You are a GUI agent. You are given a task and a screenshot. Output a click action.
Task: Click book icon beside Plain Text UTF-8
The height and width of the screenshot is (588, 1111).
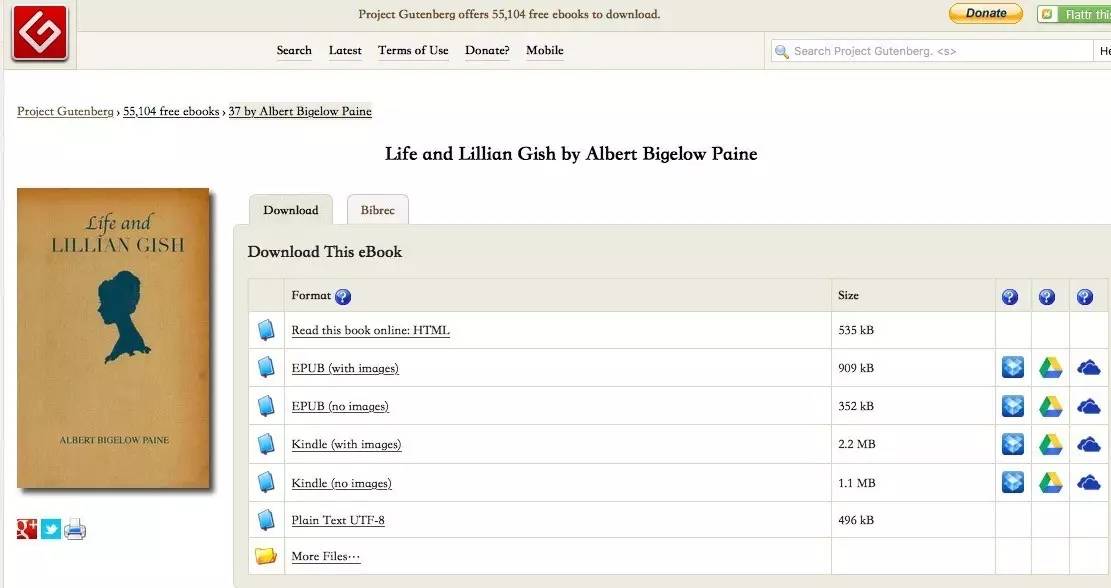(x=266, y=520)
